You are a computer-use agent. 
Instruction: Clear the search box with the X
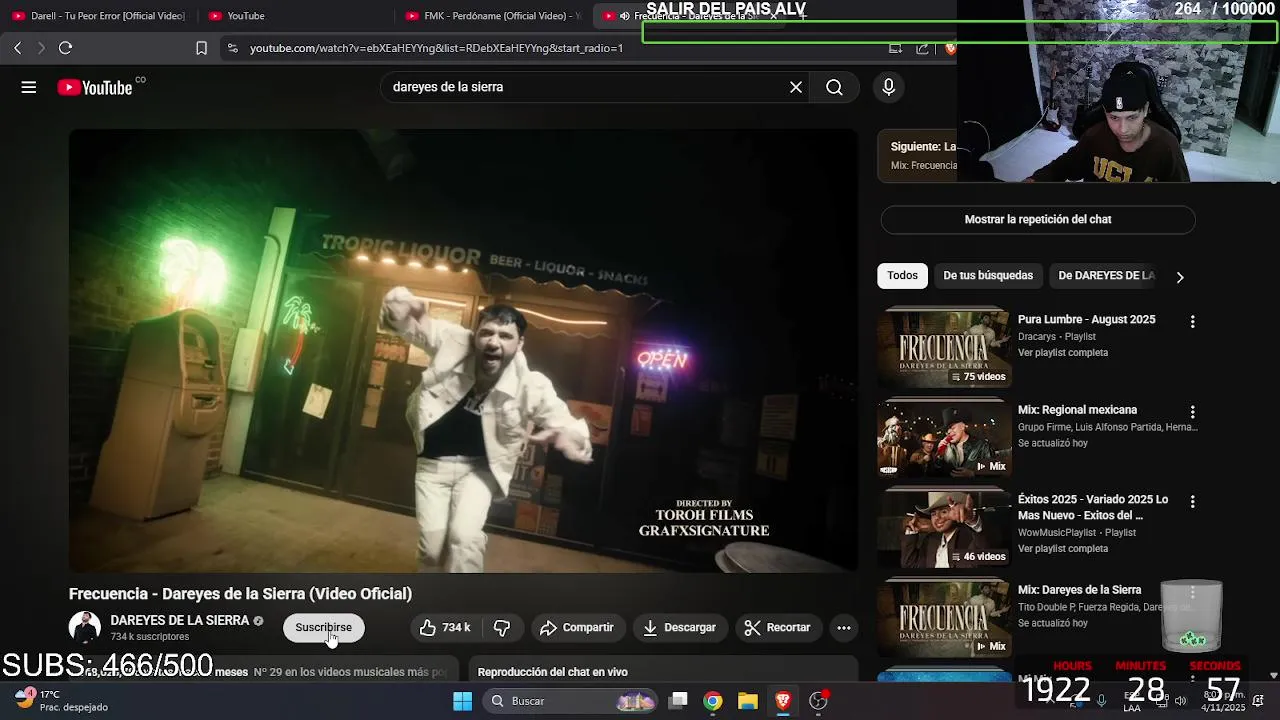(796, 87)
